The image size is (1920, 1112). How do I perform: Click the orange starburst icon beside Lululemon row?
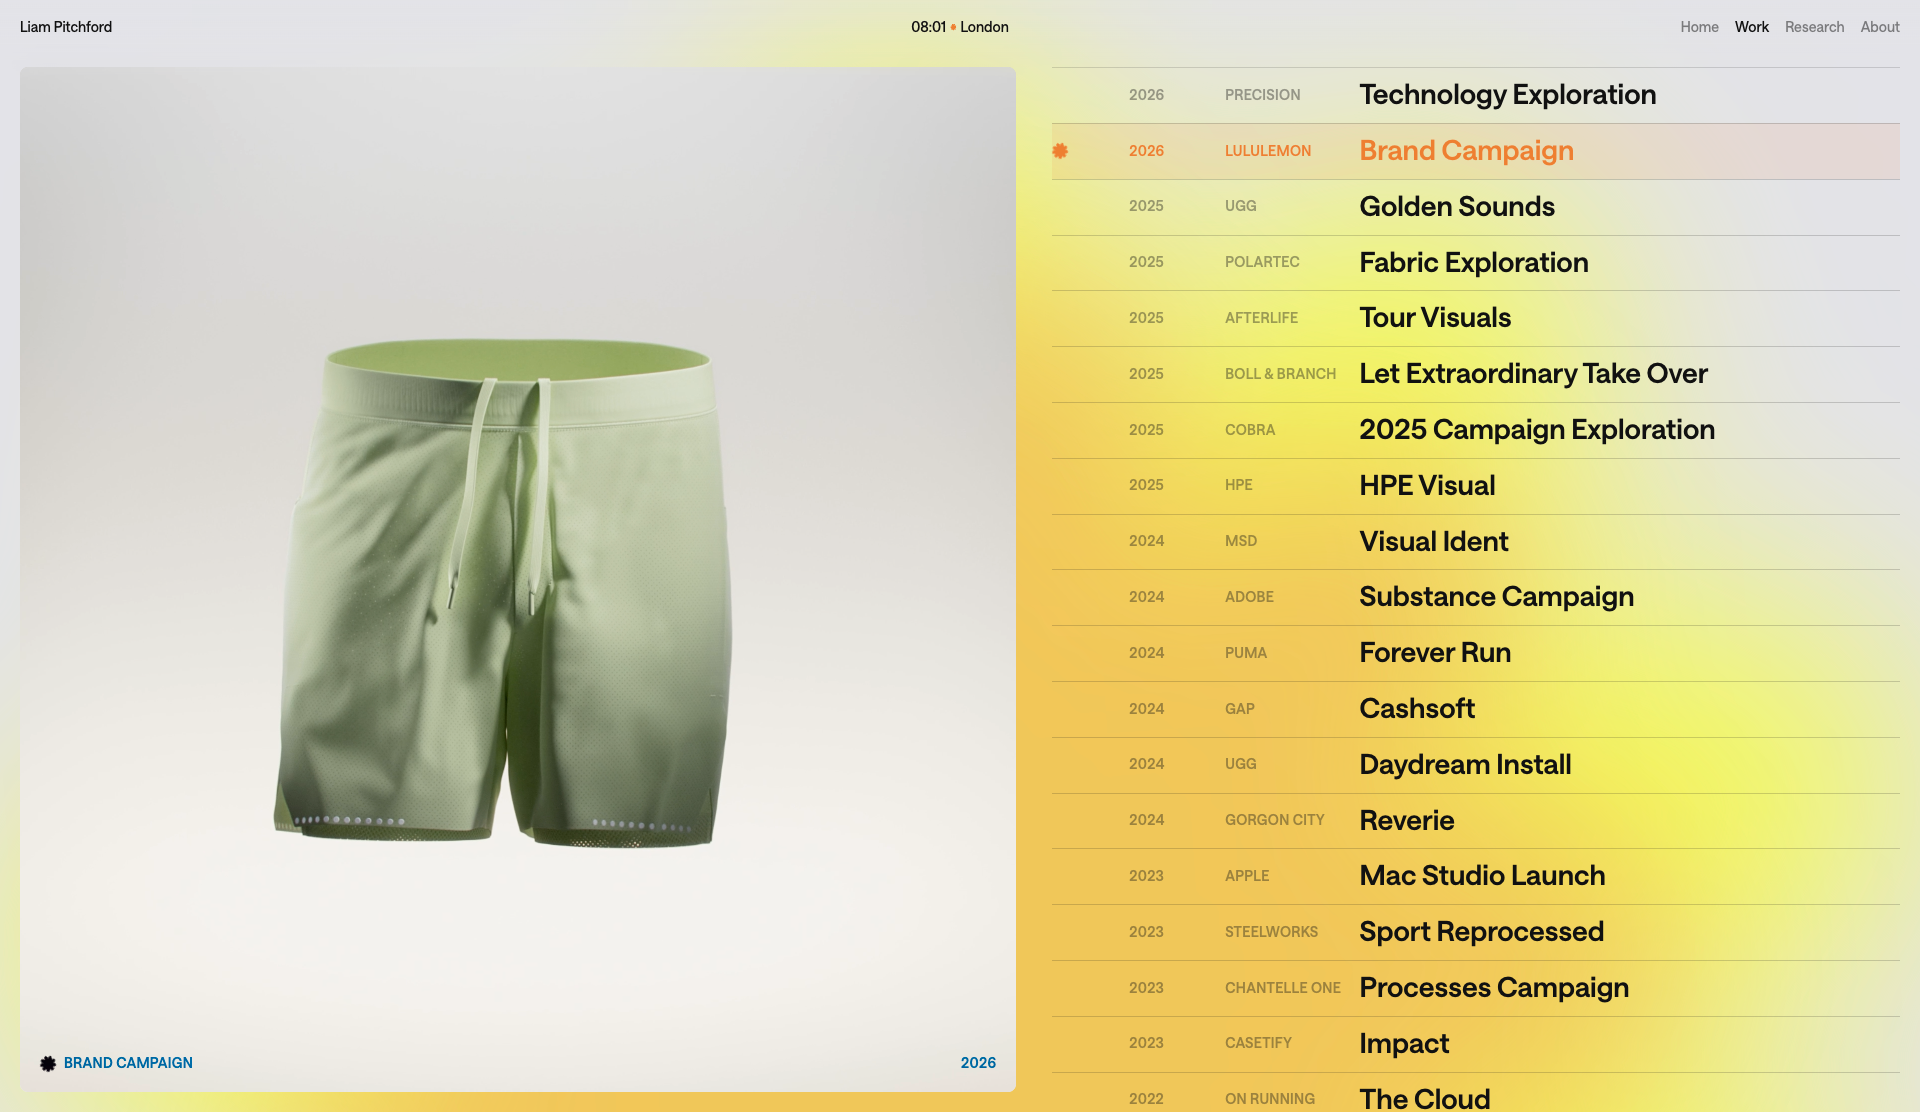1060,151
